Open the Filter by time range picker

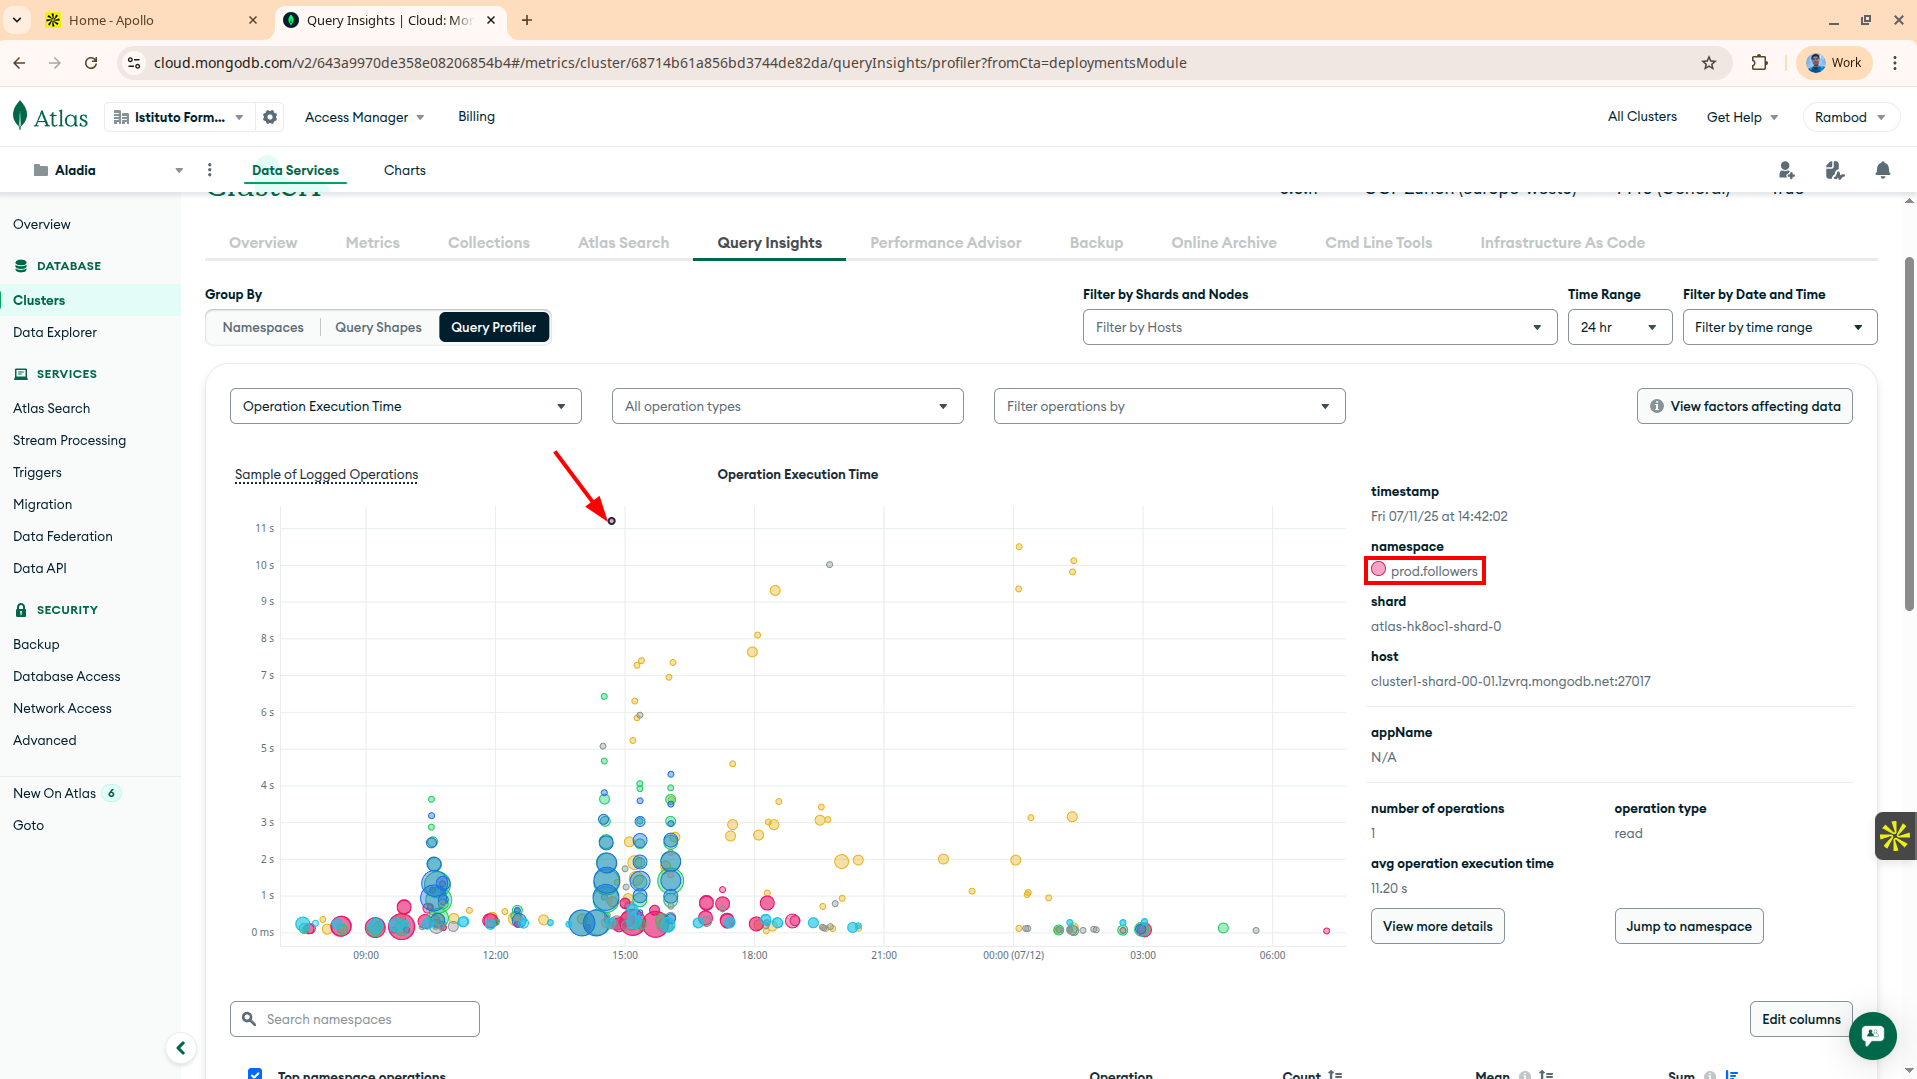tap(1779, 327)
